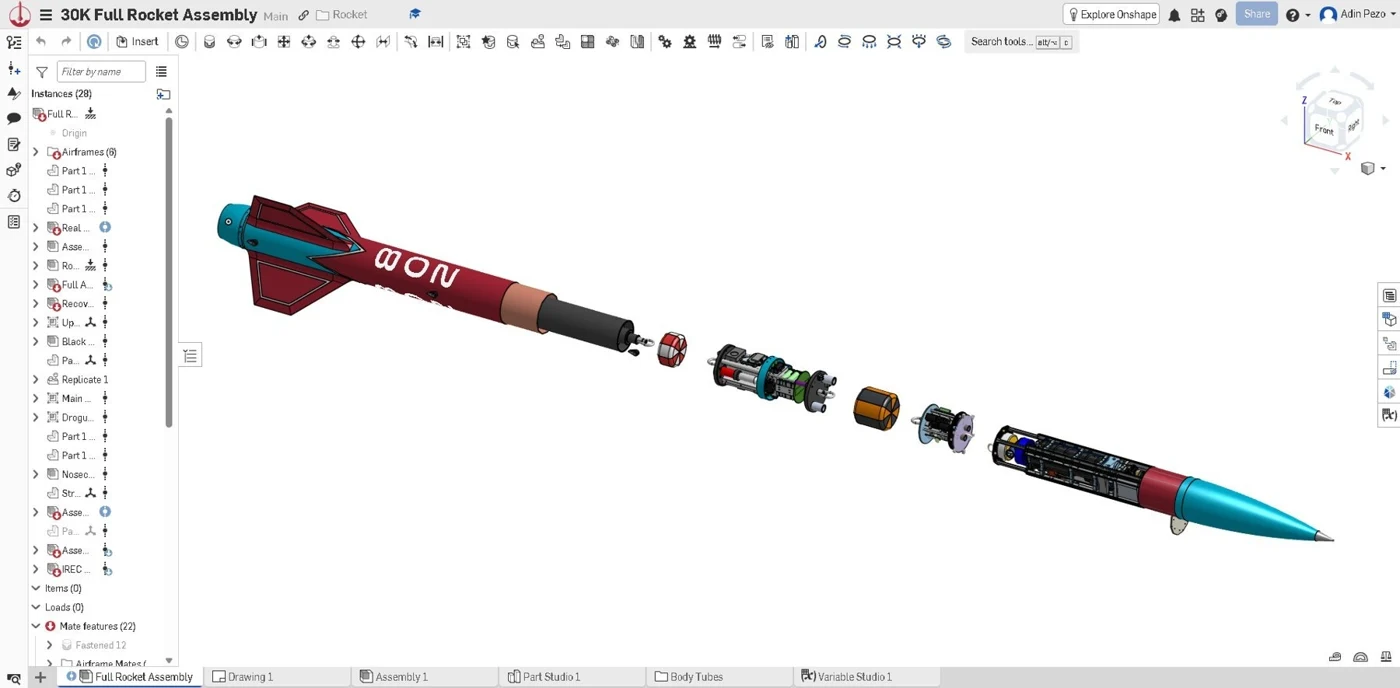Select the Planar mate tool

[284, 42]
